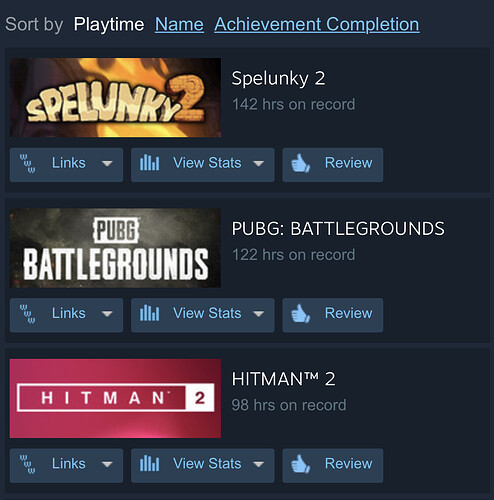Expand View Stats dropdown arrow for HITMAN 2
Image resolution: width=494 pixels, height=500 pixels.
click(259, 464)
